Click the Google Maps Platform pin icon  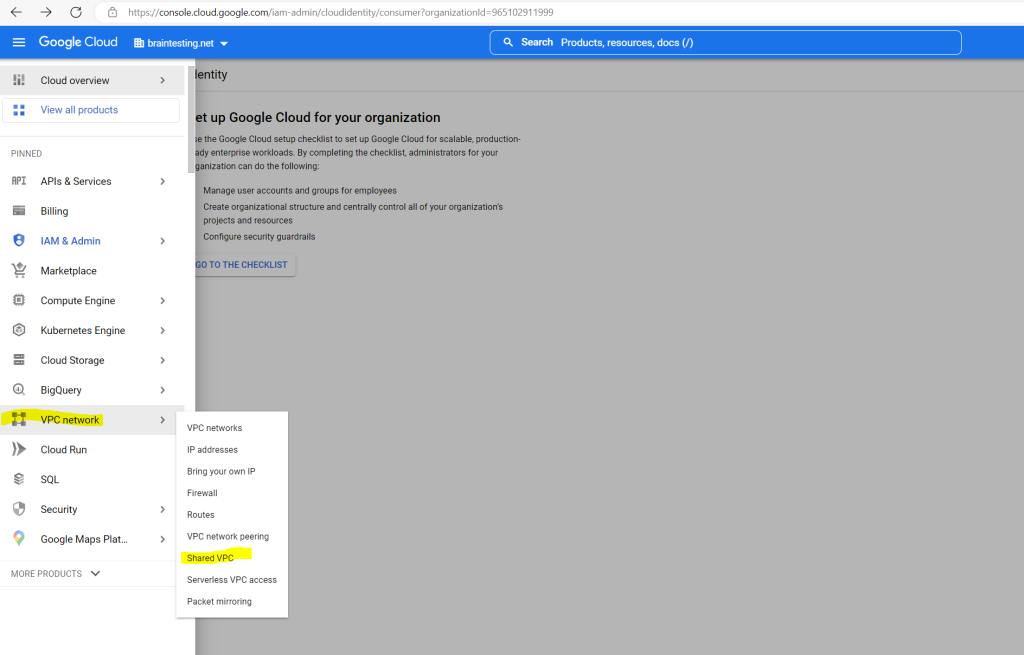pyautogui.click(x=19, y=538)
